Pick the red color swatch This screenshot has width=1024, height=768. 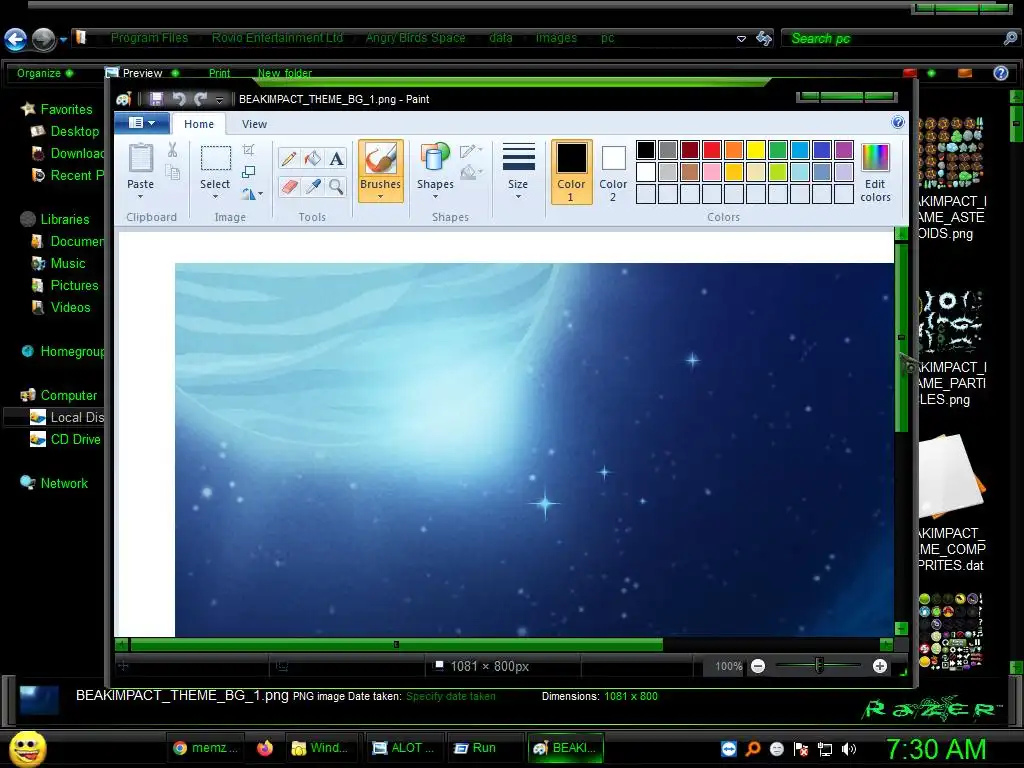(712, 150)
